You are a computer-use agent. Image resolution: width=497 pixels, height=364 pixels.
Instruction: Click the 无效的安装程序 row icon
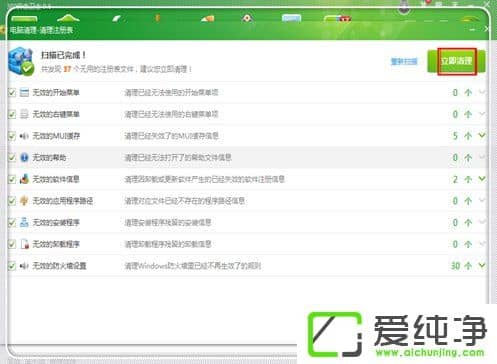click(24, 222)
